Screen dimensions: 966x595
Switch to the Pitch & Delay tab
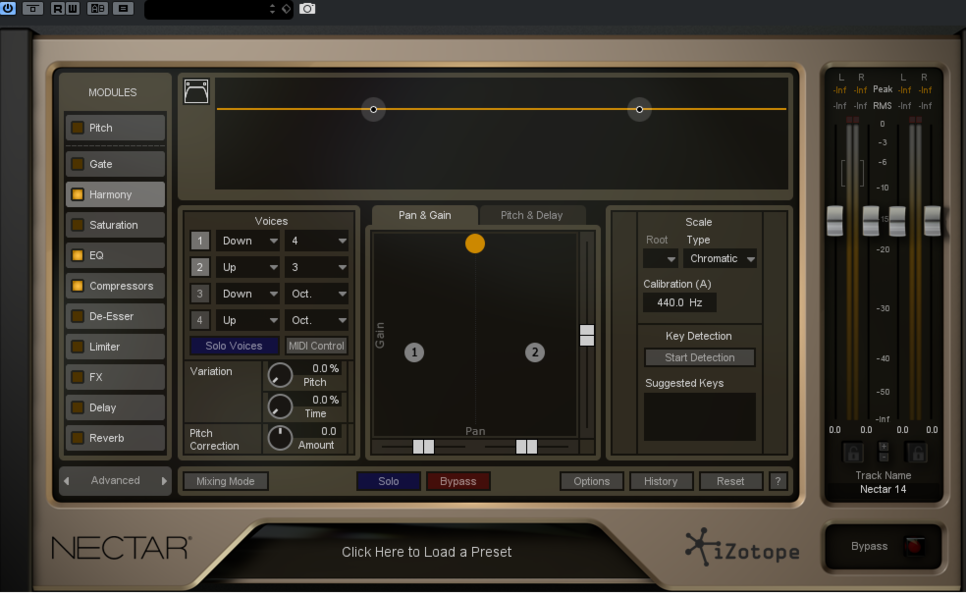pos(532,215)
